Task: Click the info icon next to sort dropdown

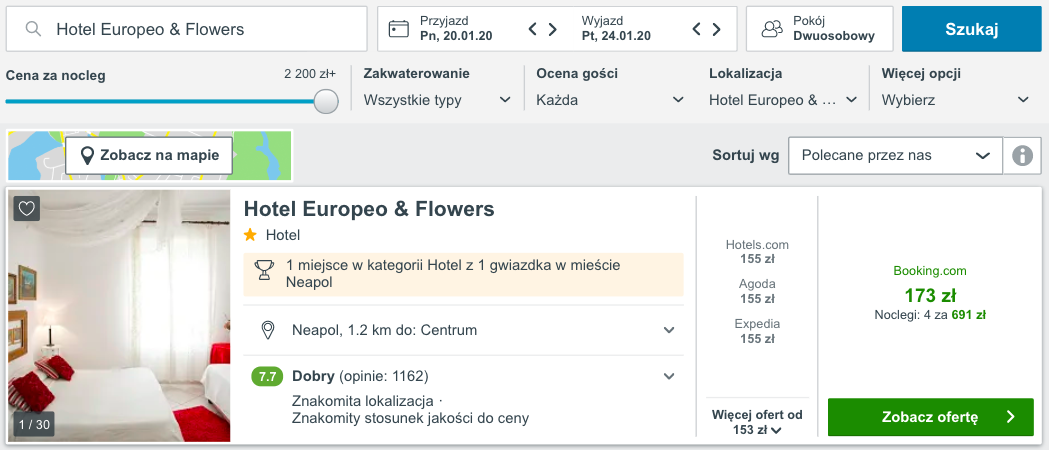Action: point(1022,156)
